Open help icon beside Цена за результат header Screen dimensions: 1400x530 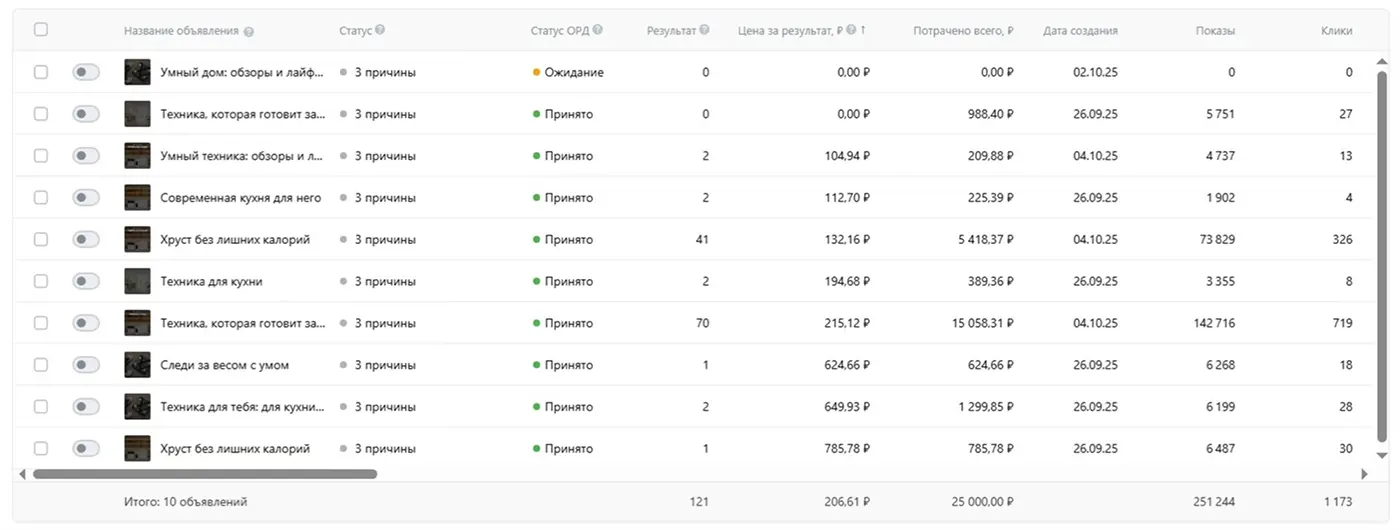851,30
